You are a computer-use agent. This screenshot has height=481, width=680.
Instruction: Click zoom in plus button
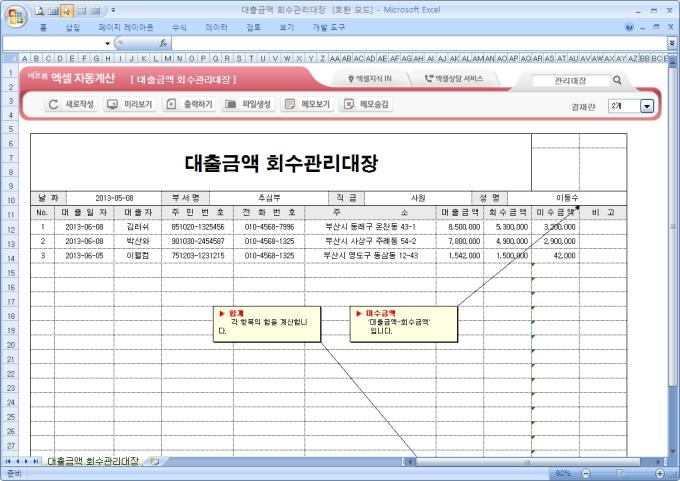pos(660,473)
